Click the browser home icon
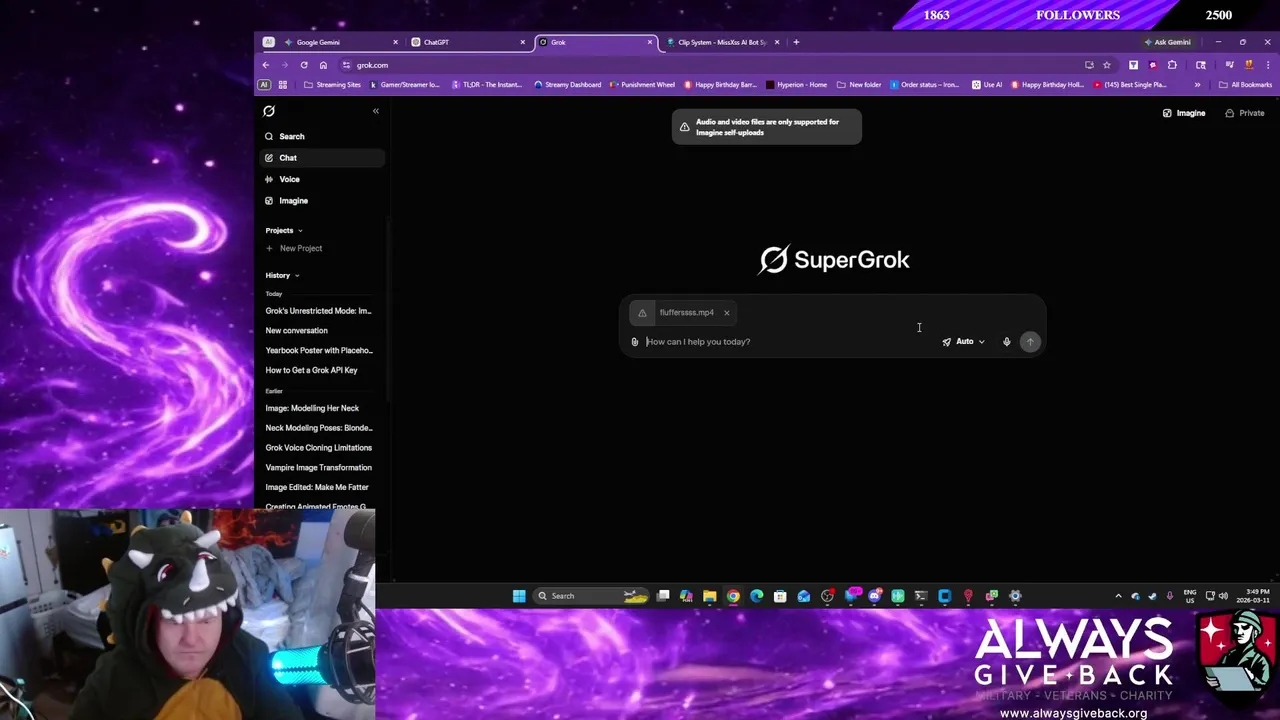This screenshot has width=1280, height=720. (x=323, y=65)
